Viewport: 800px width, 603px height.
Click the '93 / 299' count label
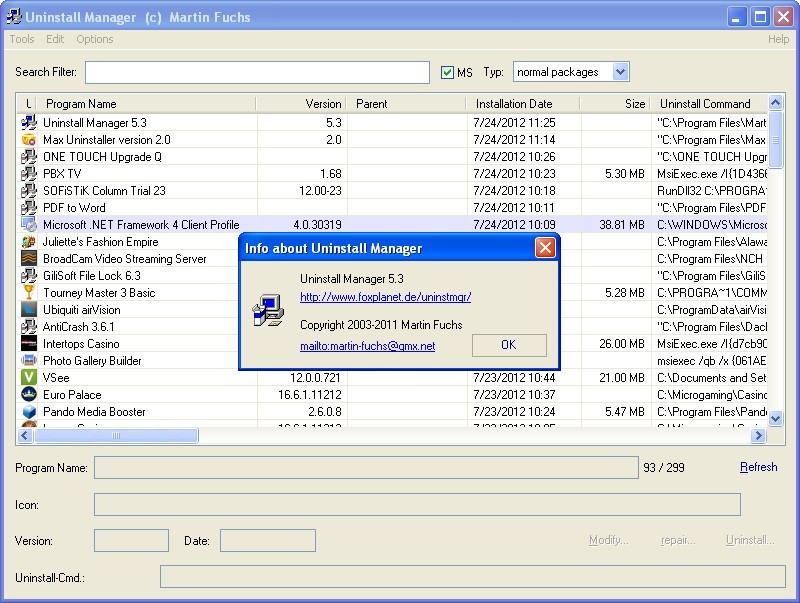(x=664, y=468)
